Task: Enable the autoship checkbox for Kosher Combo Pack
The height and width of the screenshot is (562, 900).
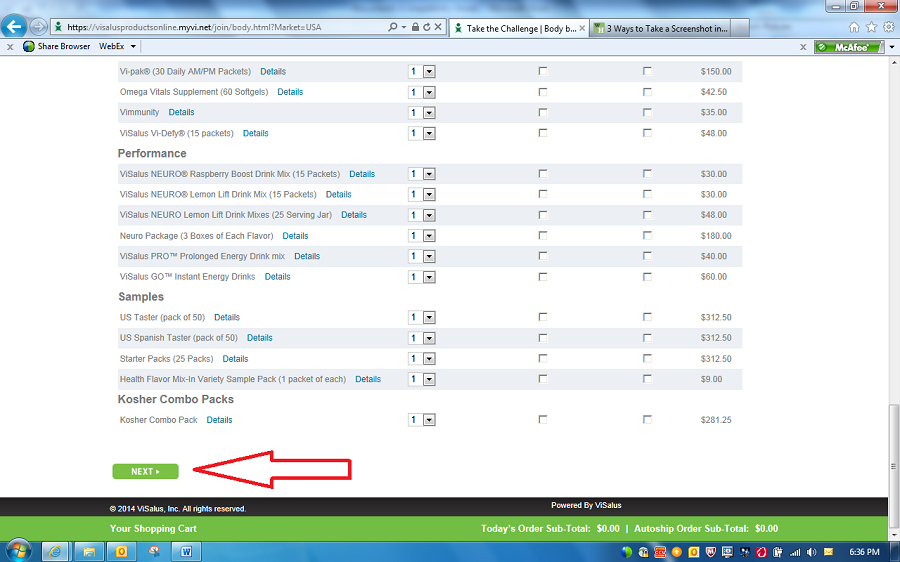Action: 648,420
